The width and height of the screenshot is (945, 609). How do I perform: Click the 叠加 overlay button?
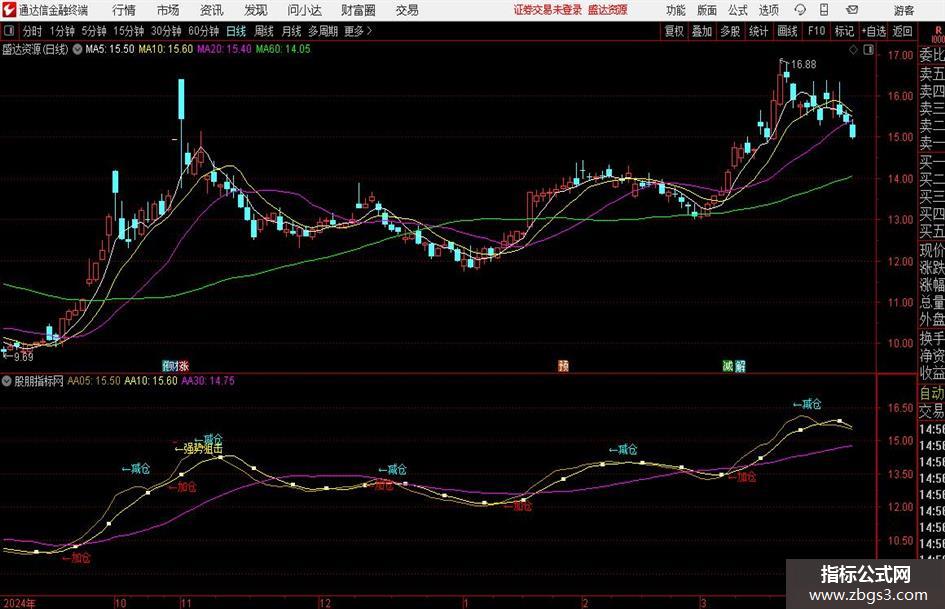click(702, 31)
